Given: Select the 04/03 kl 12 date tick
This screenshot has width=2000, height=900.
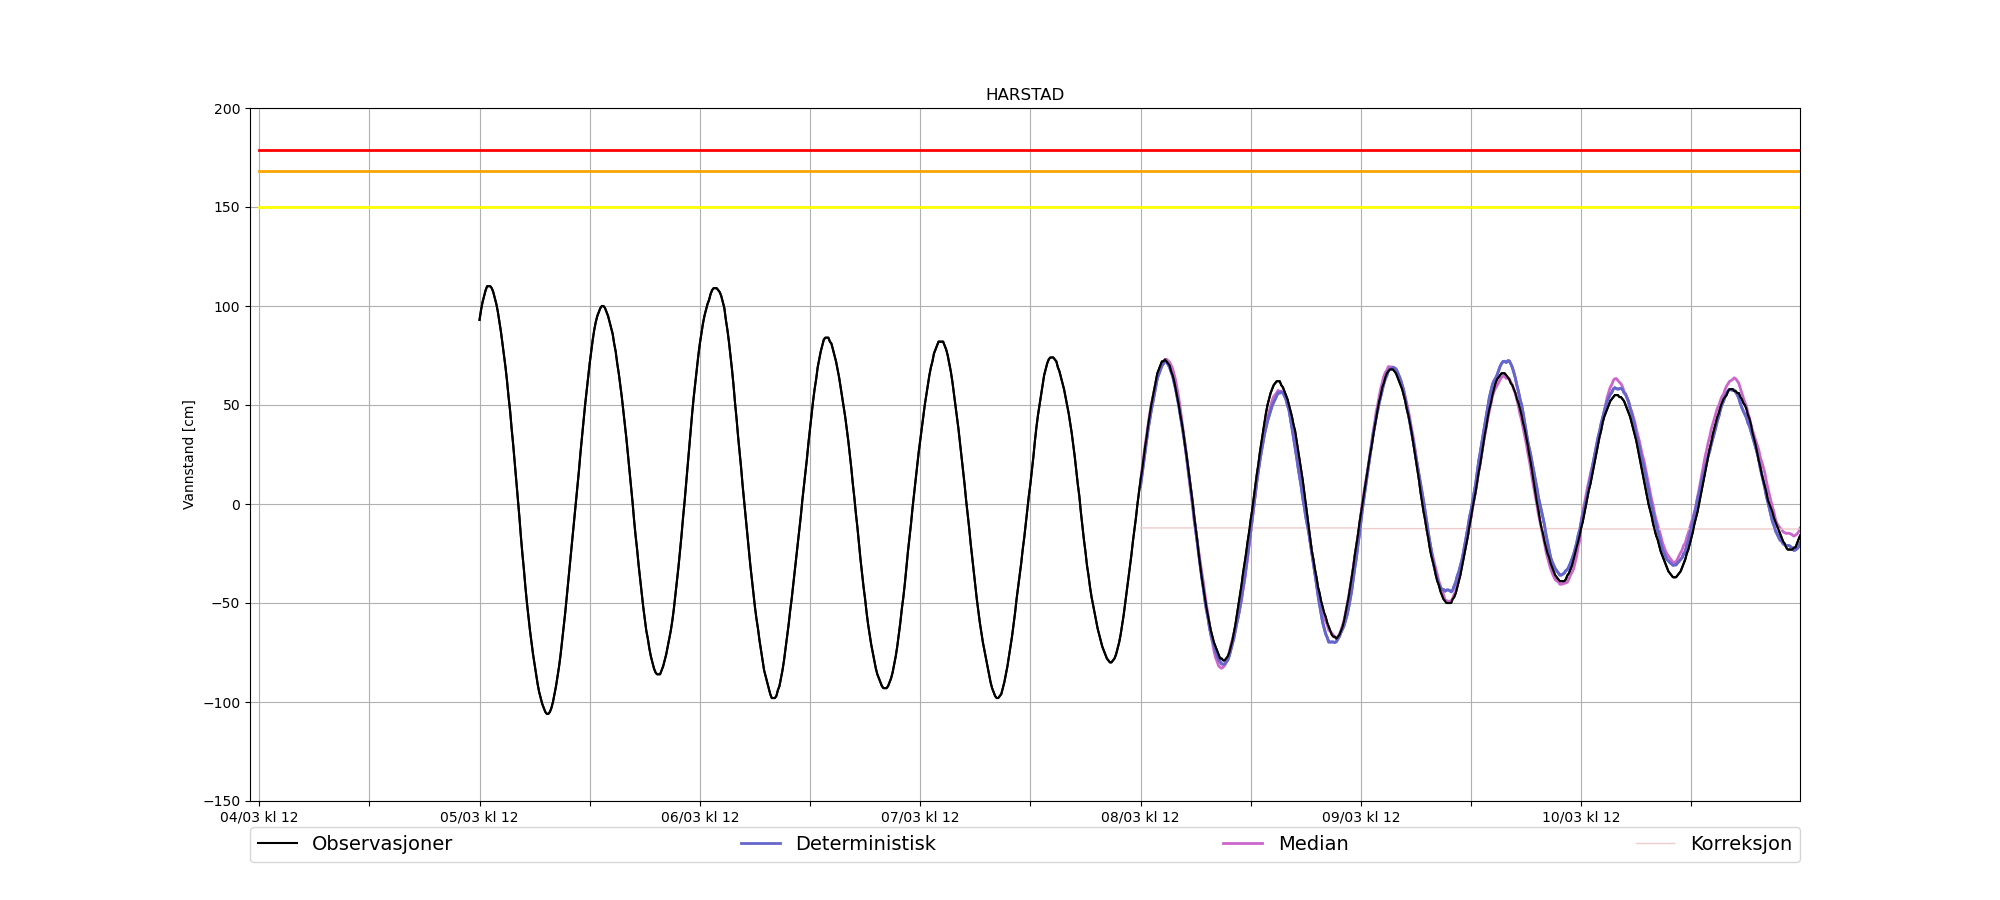Looking at the screenshot, I should [259, 817].
